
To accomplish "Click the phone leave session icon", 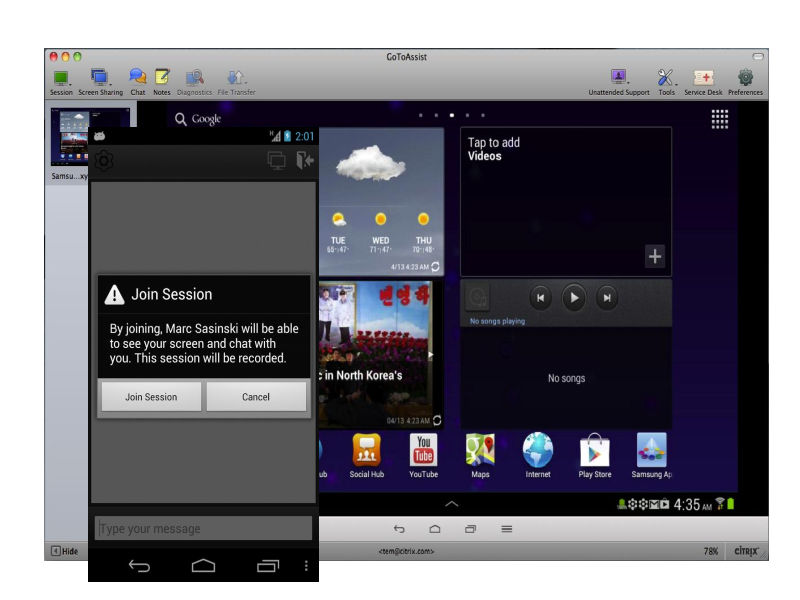I will point(305,161).
